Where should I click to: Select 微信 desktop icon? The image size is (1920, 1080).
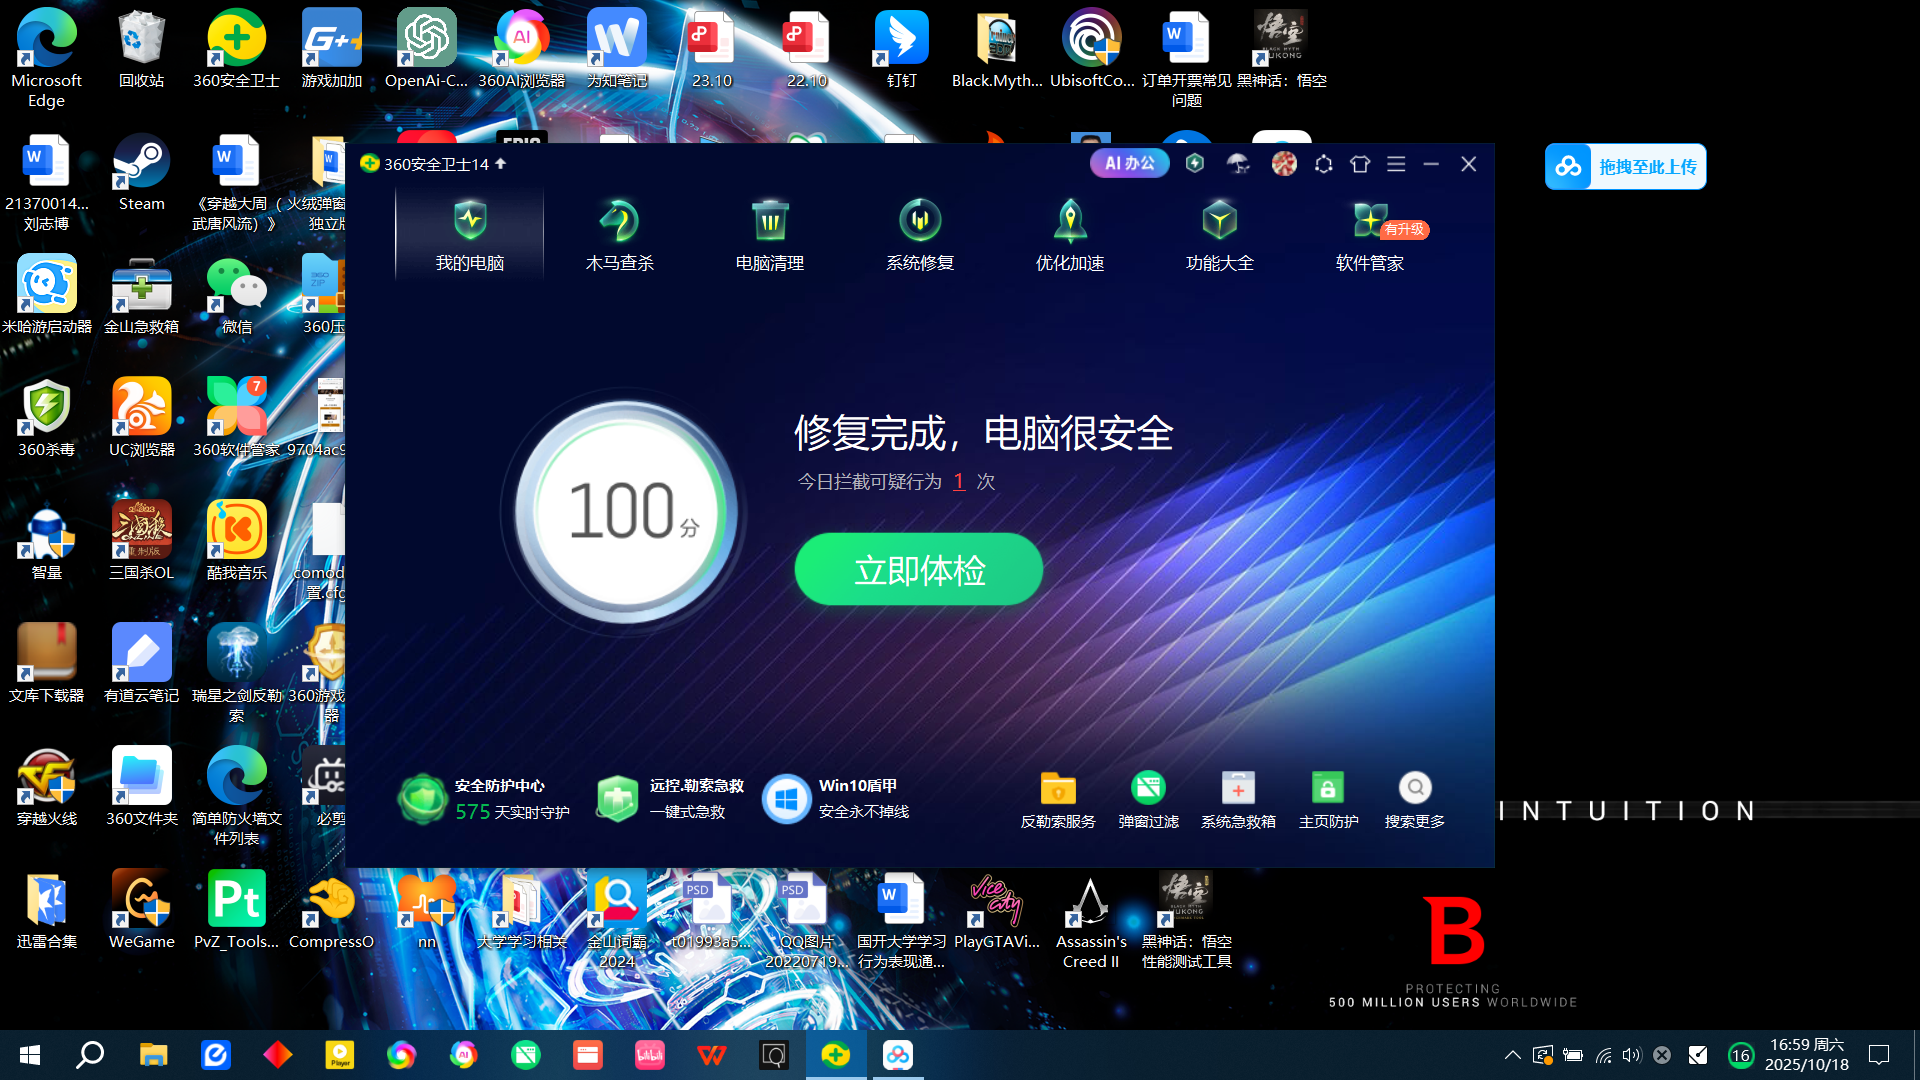point(236,296)
